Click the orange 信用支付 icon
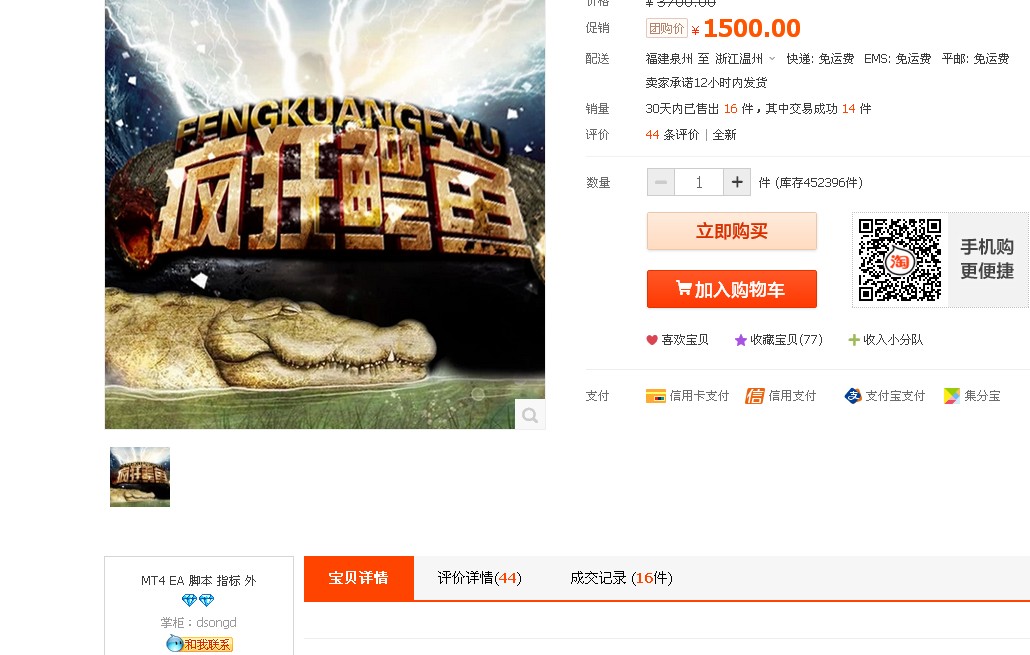This screenshot has width=1030, height=655. pos(755,396)
